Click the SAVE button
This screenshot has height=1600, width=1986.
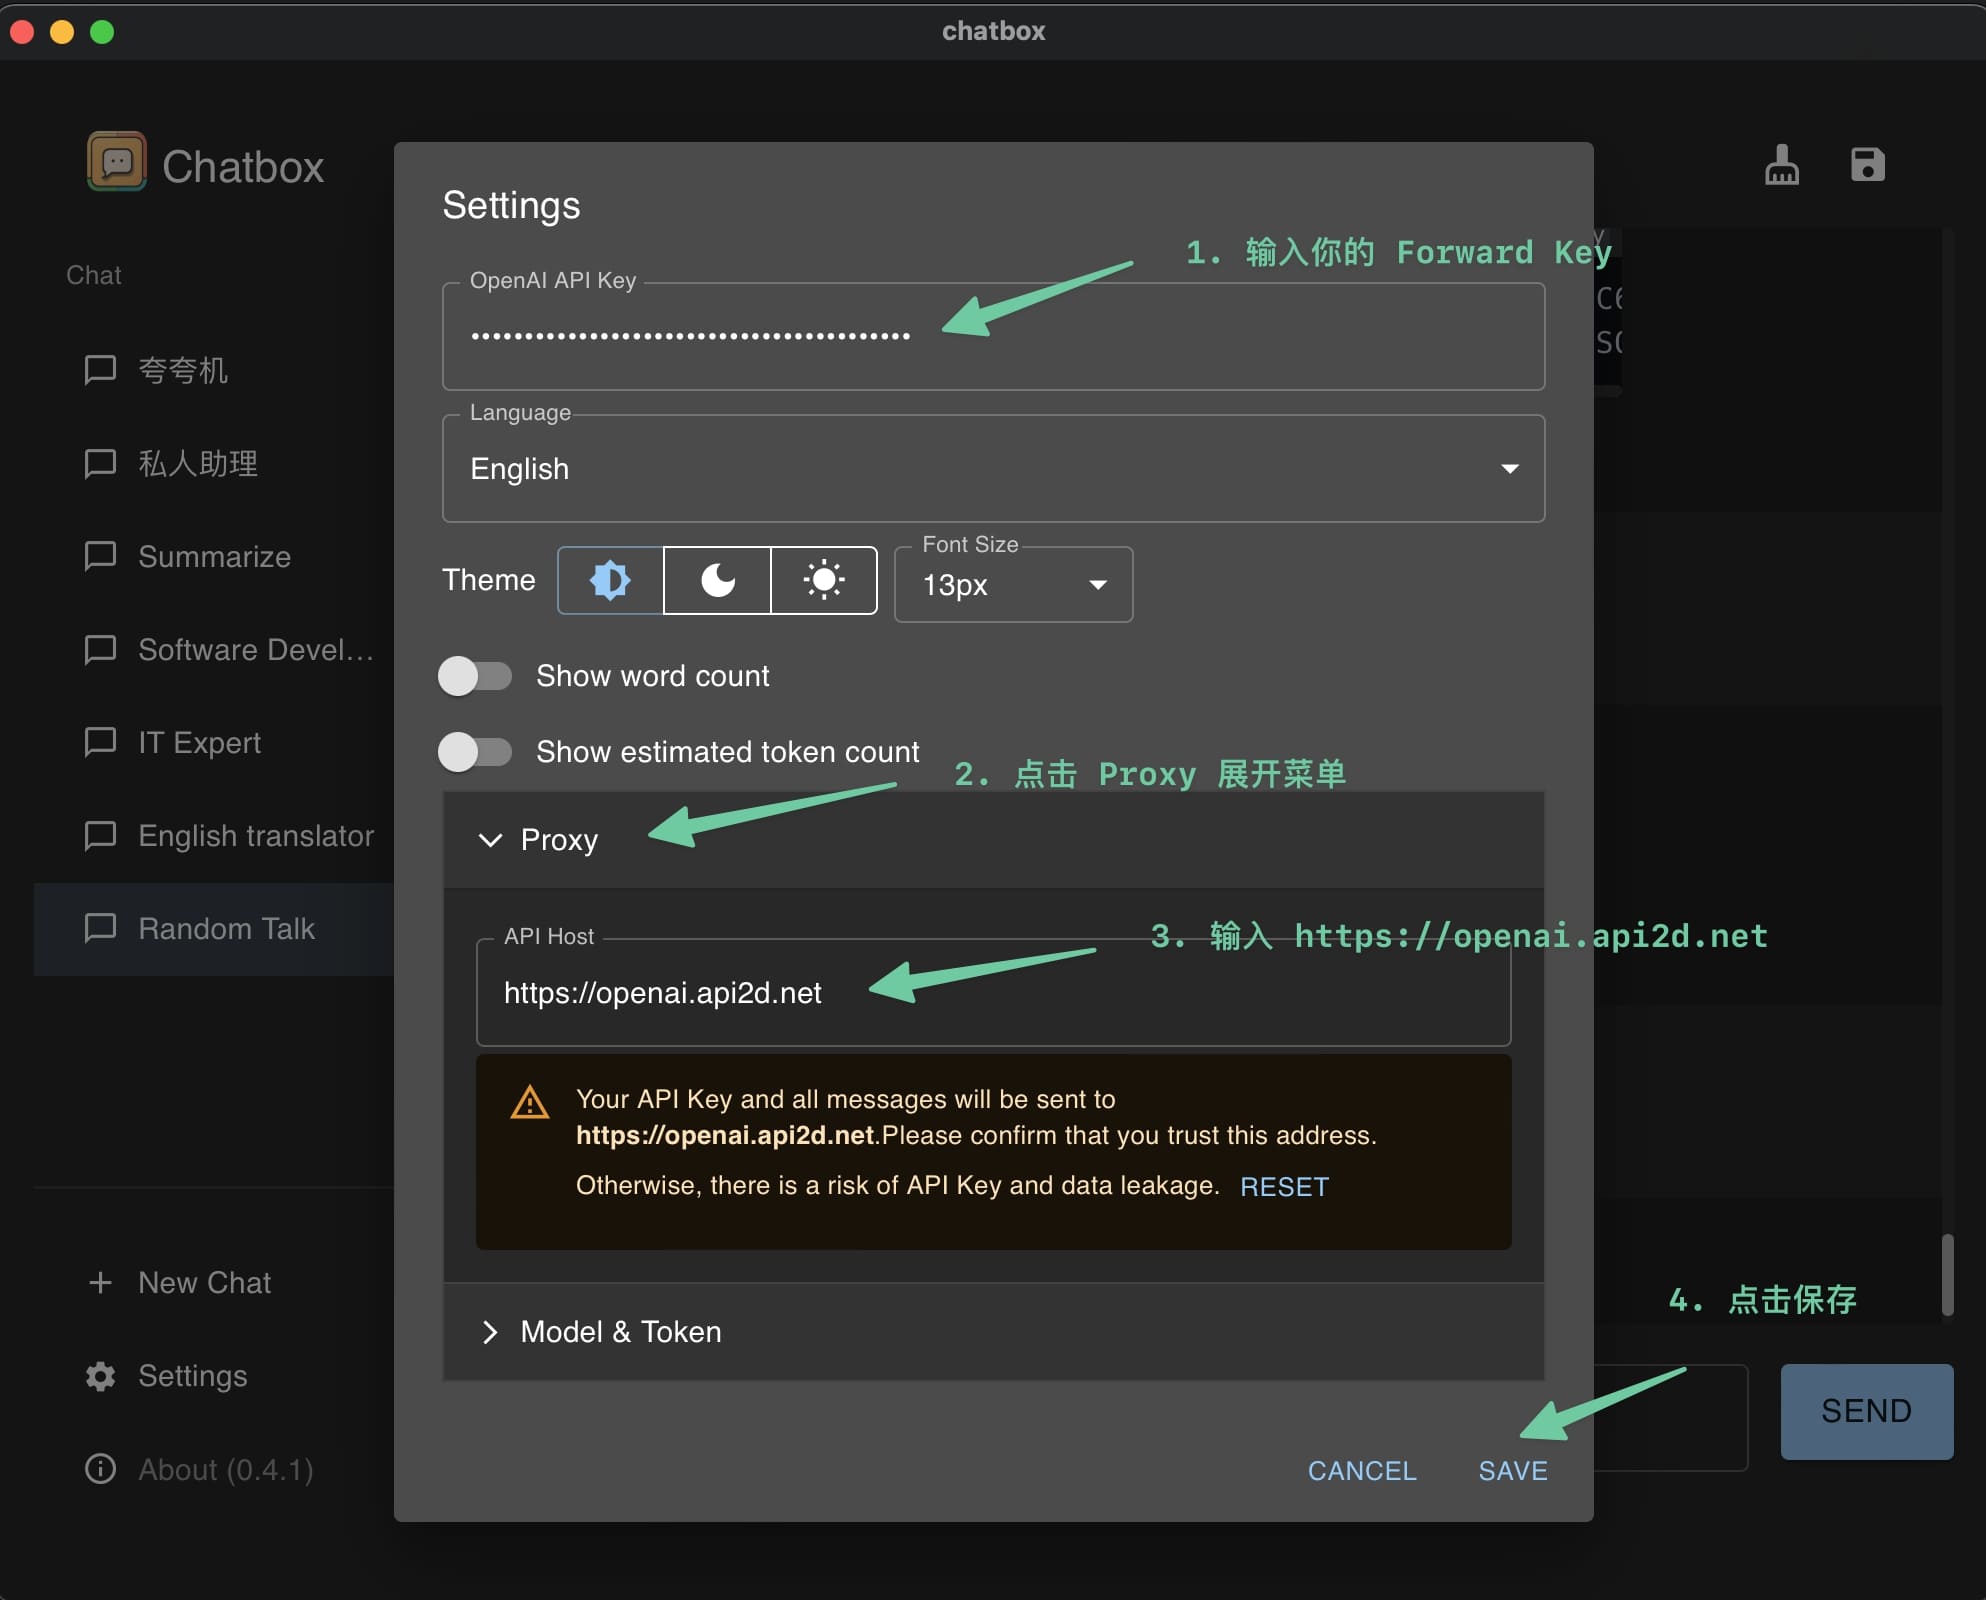[1512, 1470]
